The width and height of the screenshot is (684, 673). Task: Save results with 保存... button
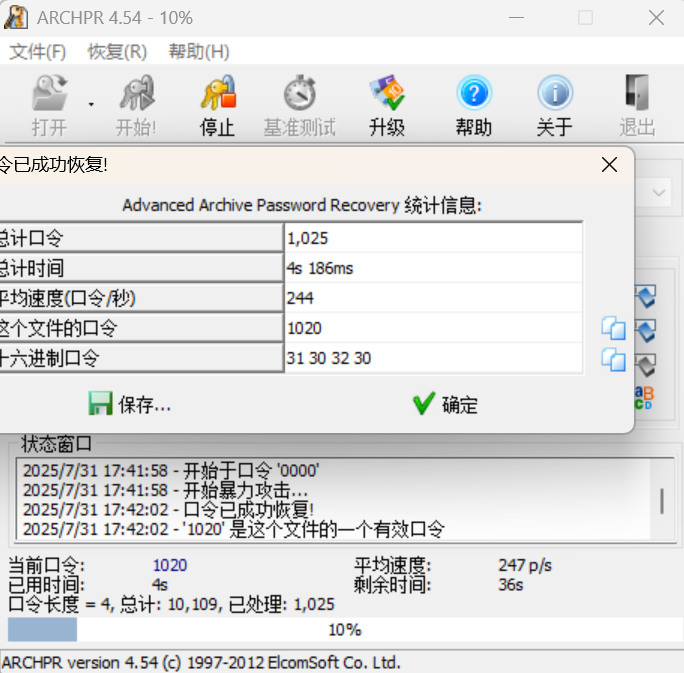[130, 404]
